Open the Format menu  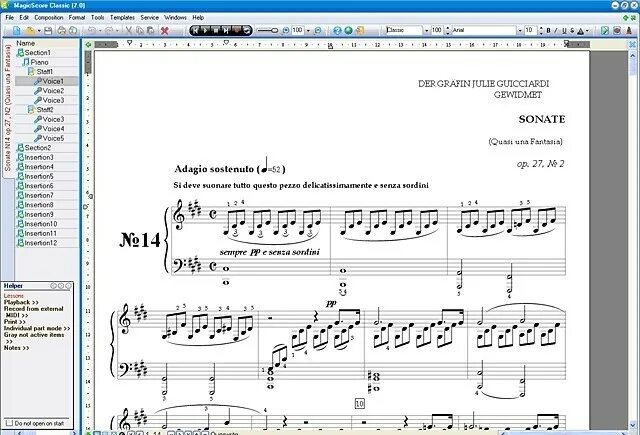click(77, 18)
